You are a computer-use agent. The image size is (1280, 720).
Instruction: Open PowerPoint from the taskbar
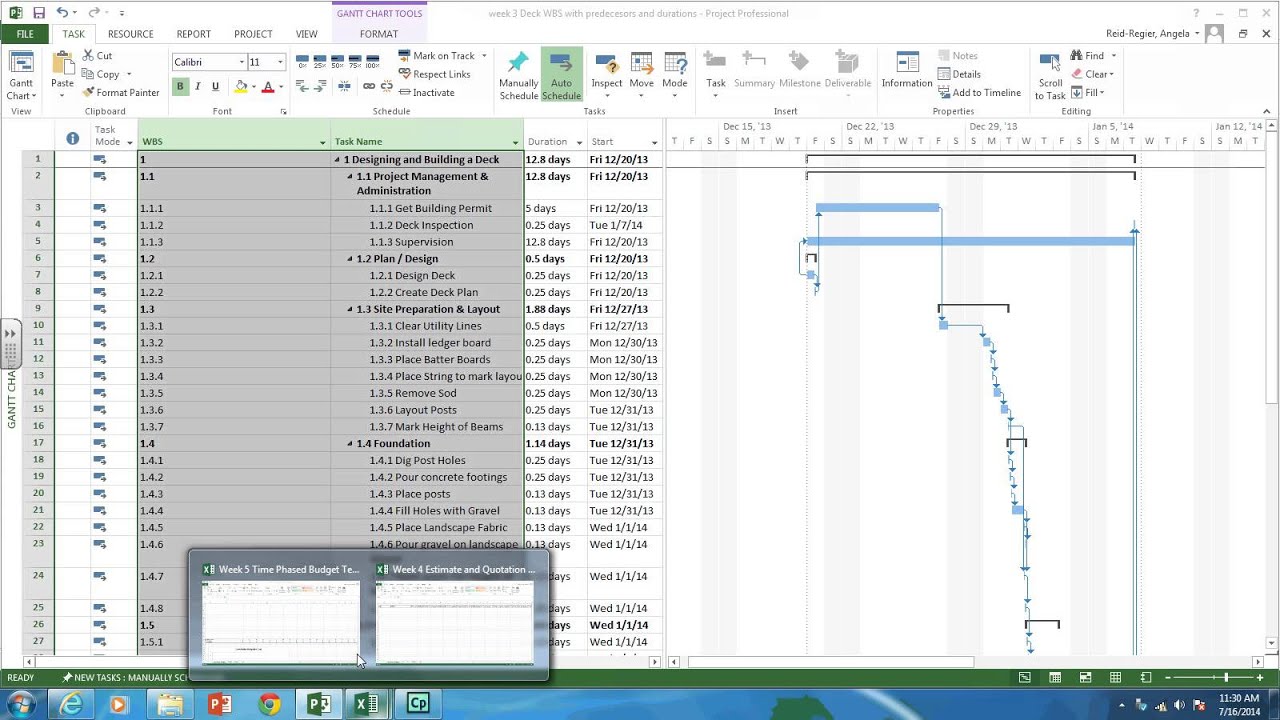pos(220,704)
